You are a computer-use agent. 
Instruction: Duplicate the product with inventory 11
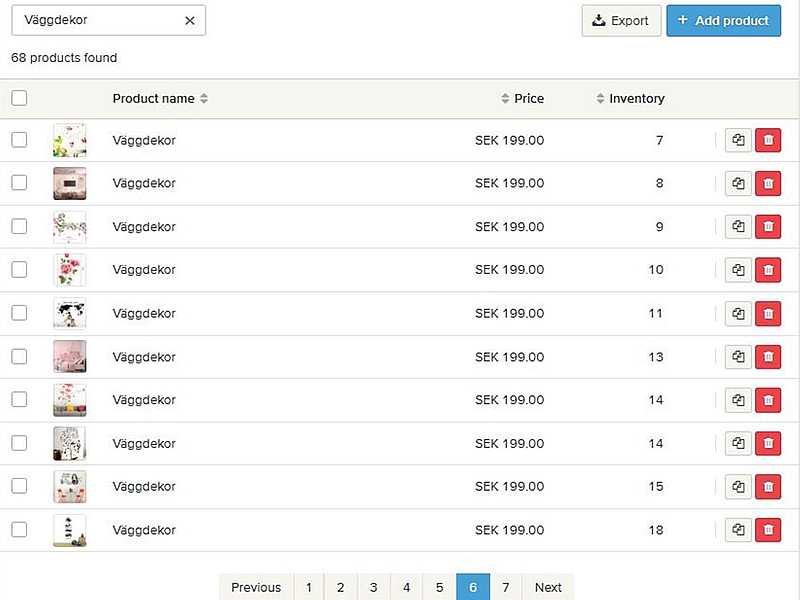(738, 314)
